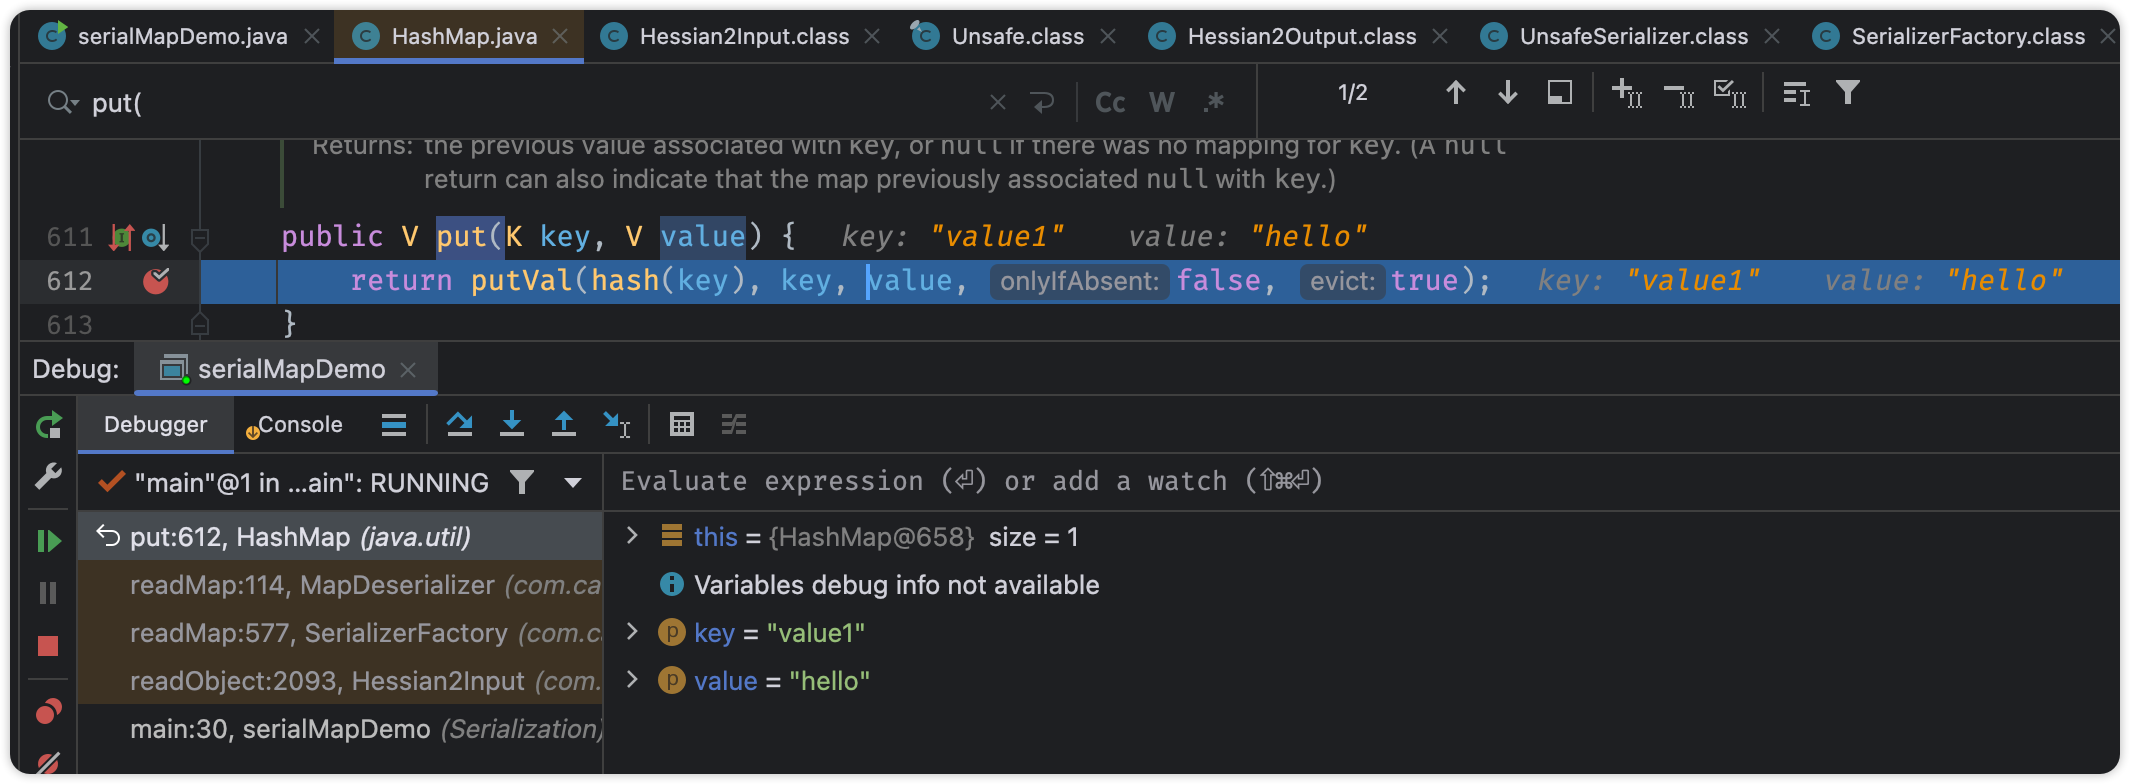Close the HashMap.java tab
This screenshot has height=784, width=2130.
click(561, 37)
